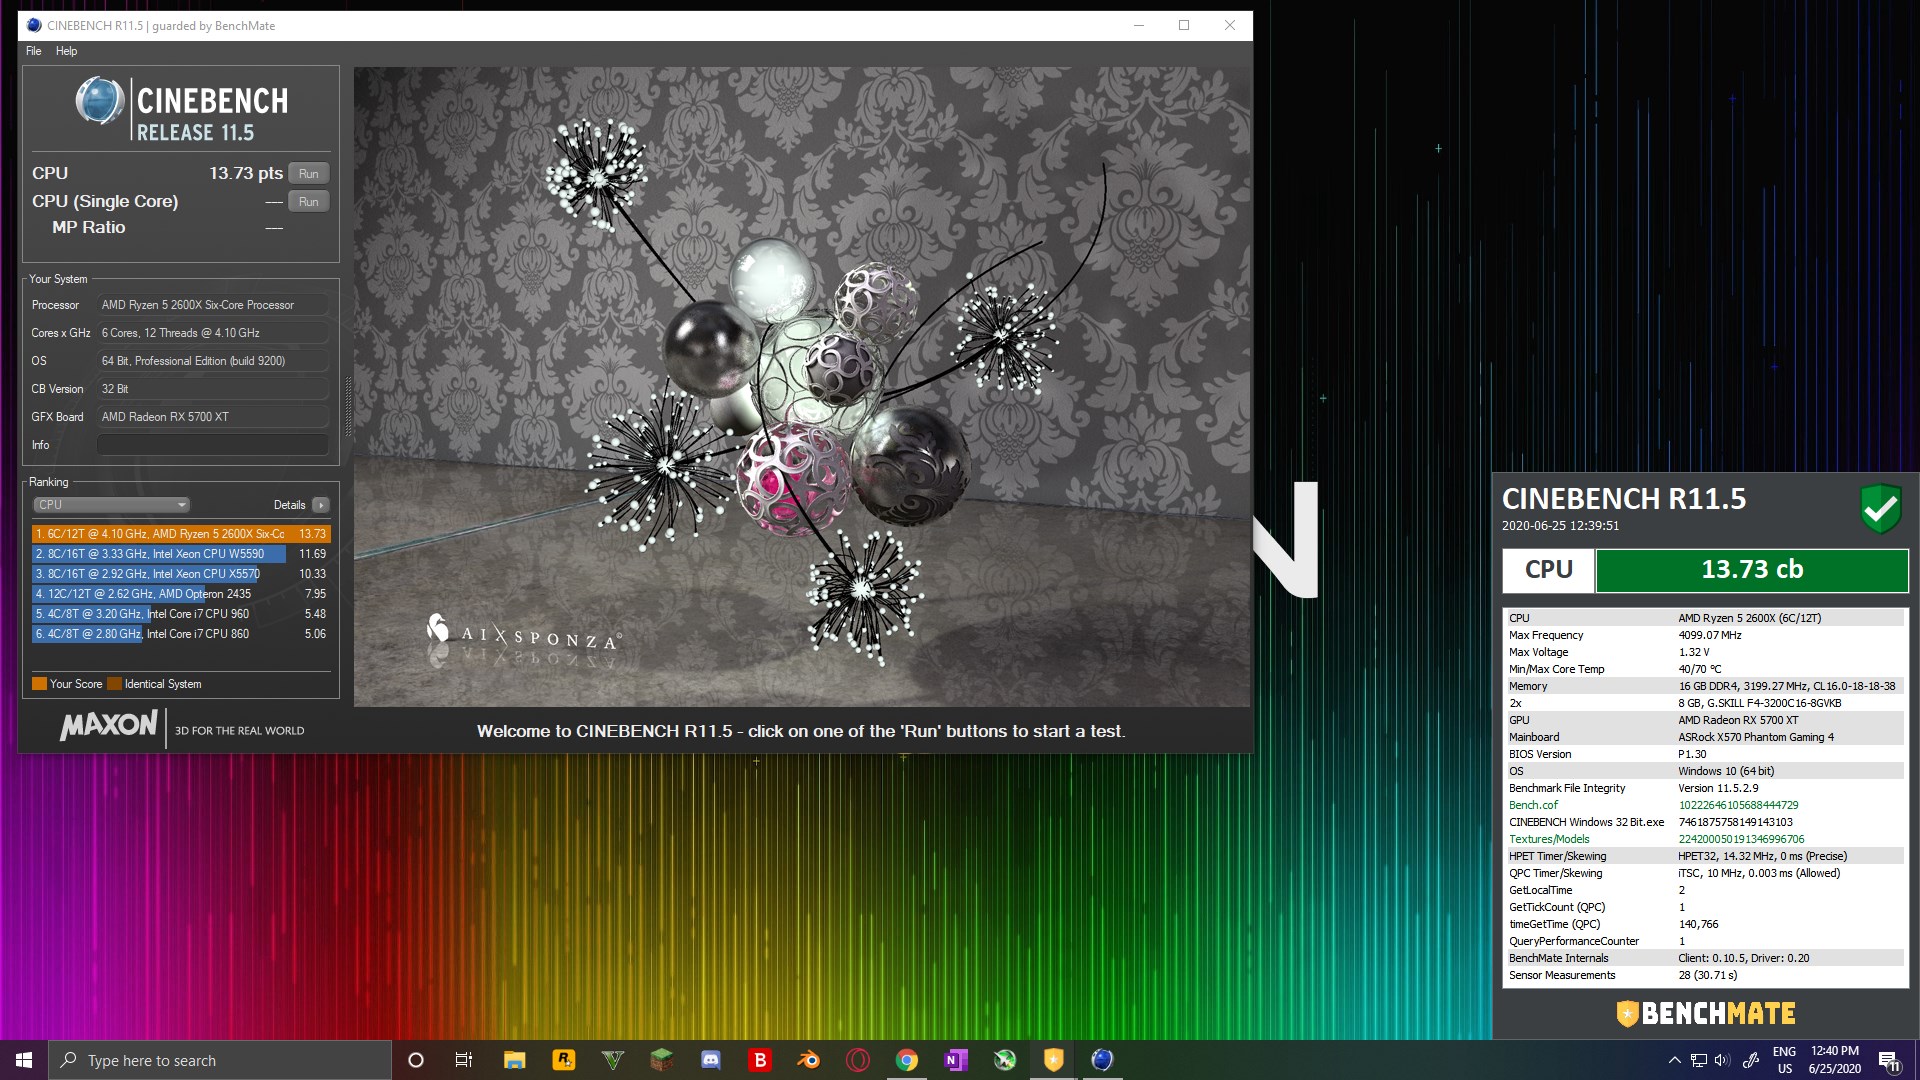Click the GFX Board Radeon RX 5700 XT field
The height and width of the screenshot is (1080, 1920).
pos(213,417)
